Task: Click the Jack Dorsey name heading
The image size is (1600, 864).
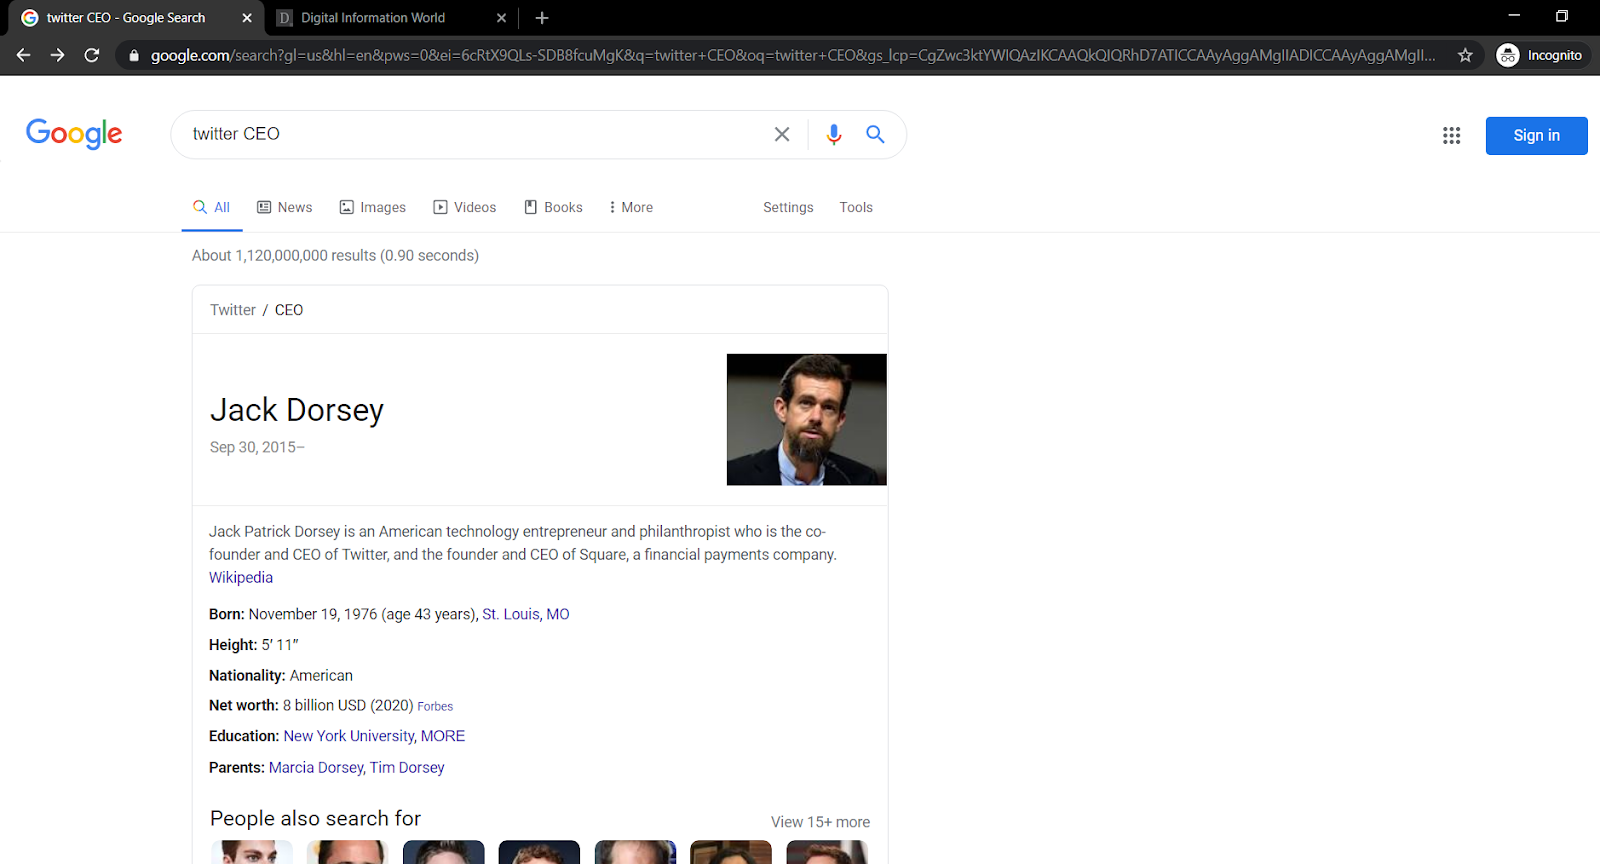Action: (297, 410)
